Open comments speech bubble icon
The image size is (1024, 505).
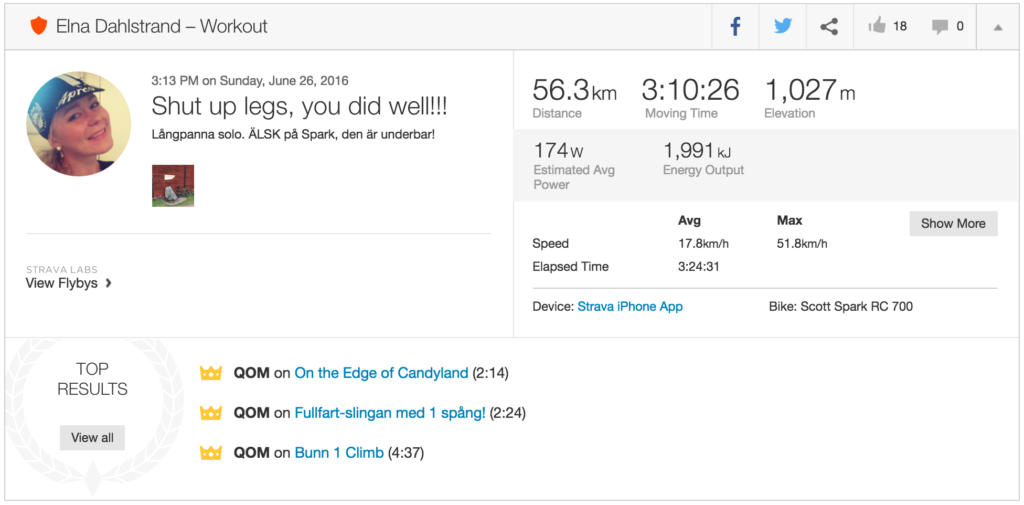tap(940, 27)
